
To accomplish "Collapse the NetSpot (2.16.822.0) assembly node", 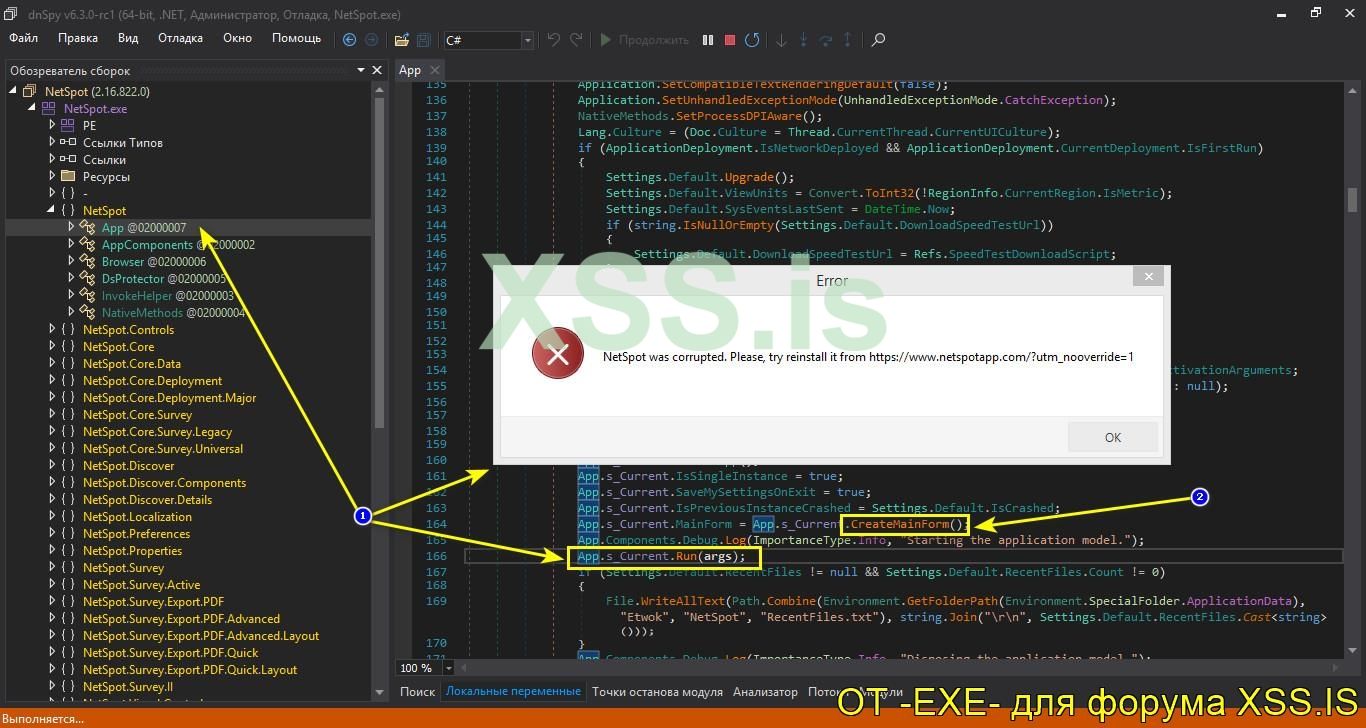I will pos(14,91).
